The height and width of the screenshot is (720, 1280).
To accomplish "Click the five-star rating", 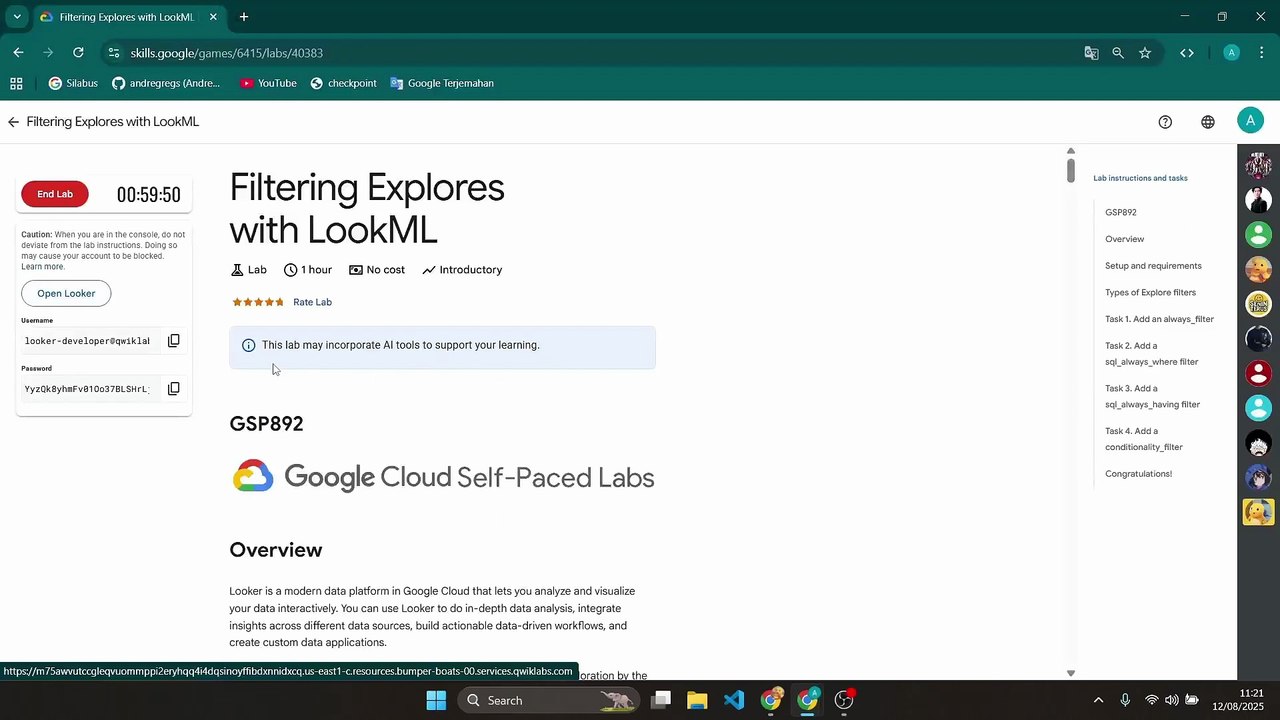I will click(260, 302).
